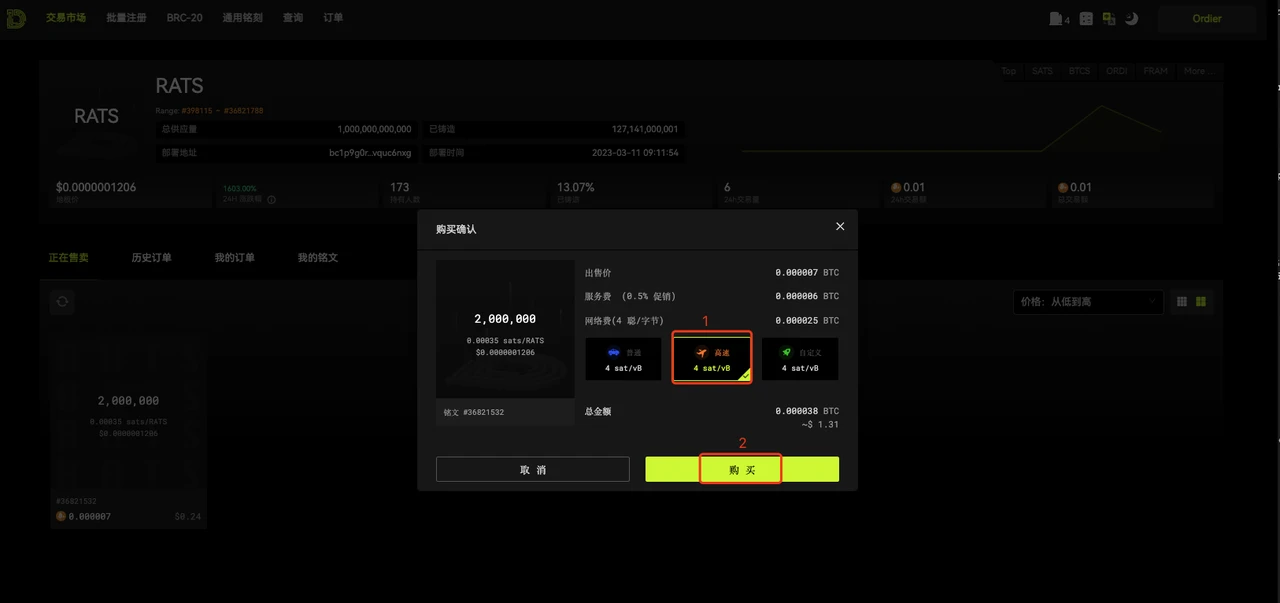Click the sale price value 0.000007 BTC
1280x603 pixels.
(x=807, y=273)
